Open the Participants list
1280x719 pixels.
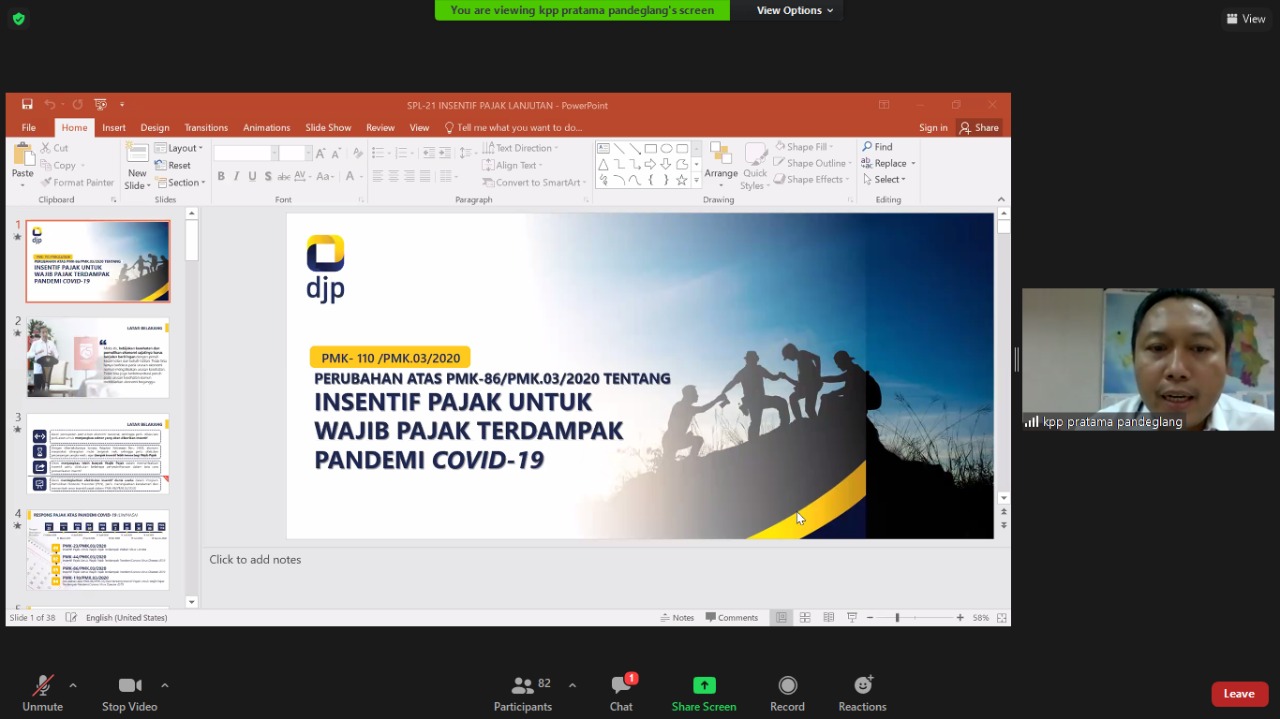[x=522, y=686]
